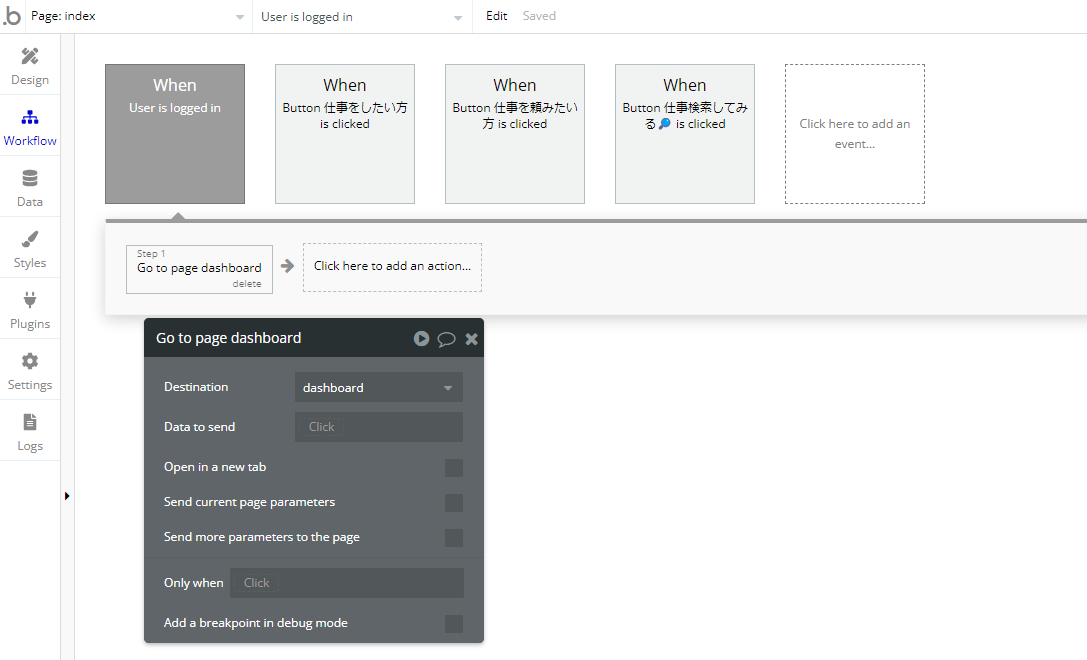The width and height of the screenshot is (1087, 660).
Task: Open the Edit menu
Action: (x=496, y=16)
